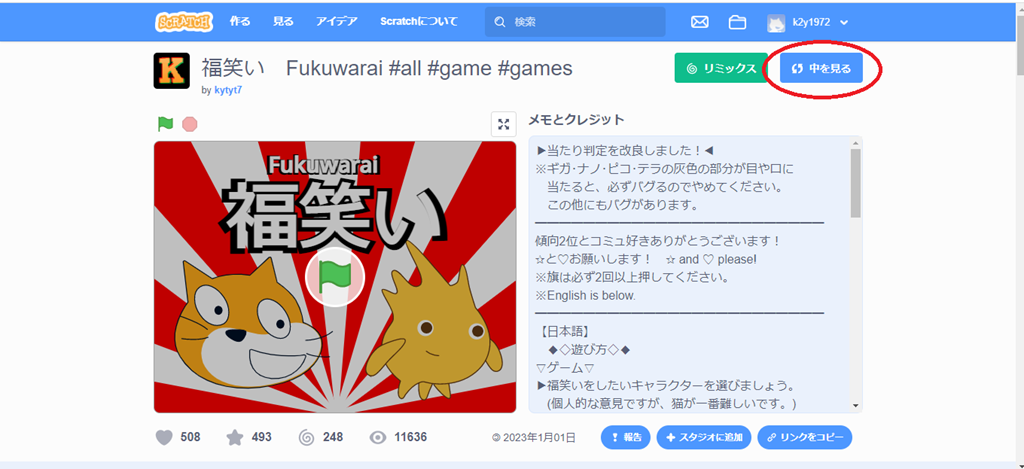This screenshot has width=1024, height=469.
Task: Click the big green flag overlay on the stage
Action: pos(334,277)
